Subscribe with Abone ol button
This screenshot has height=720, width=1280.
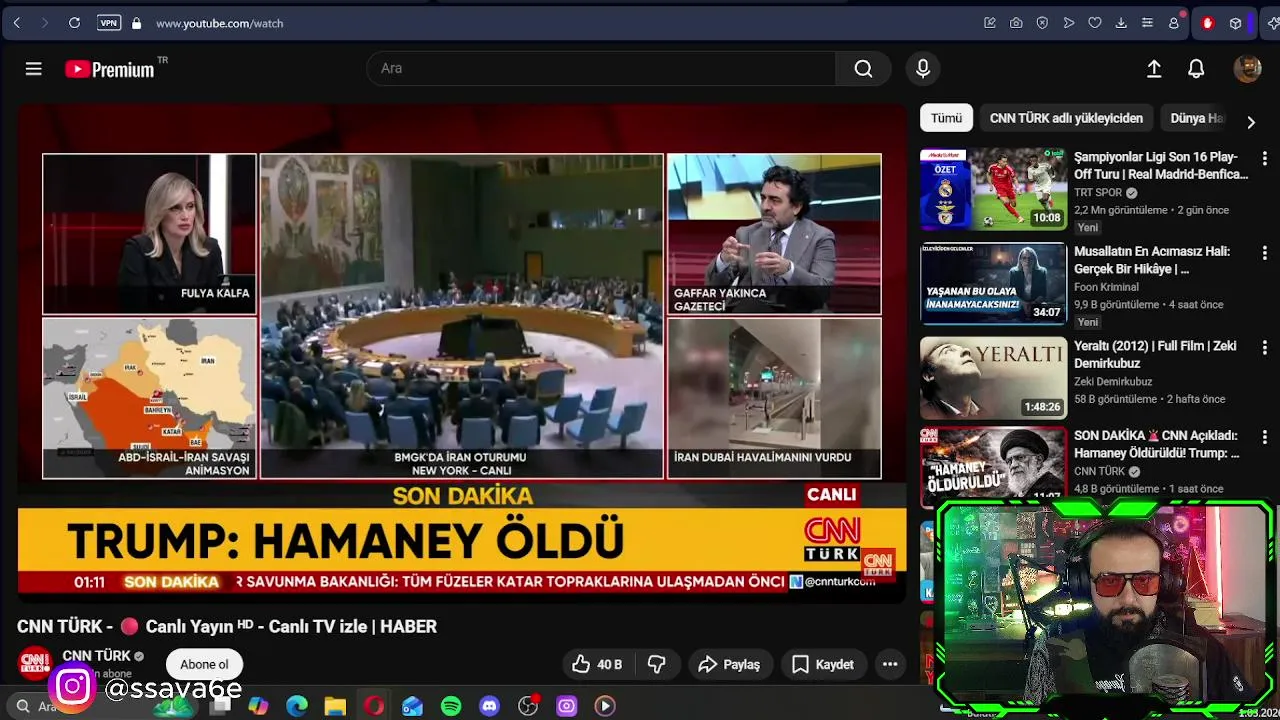tap(204, 664)
